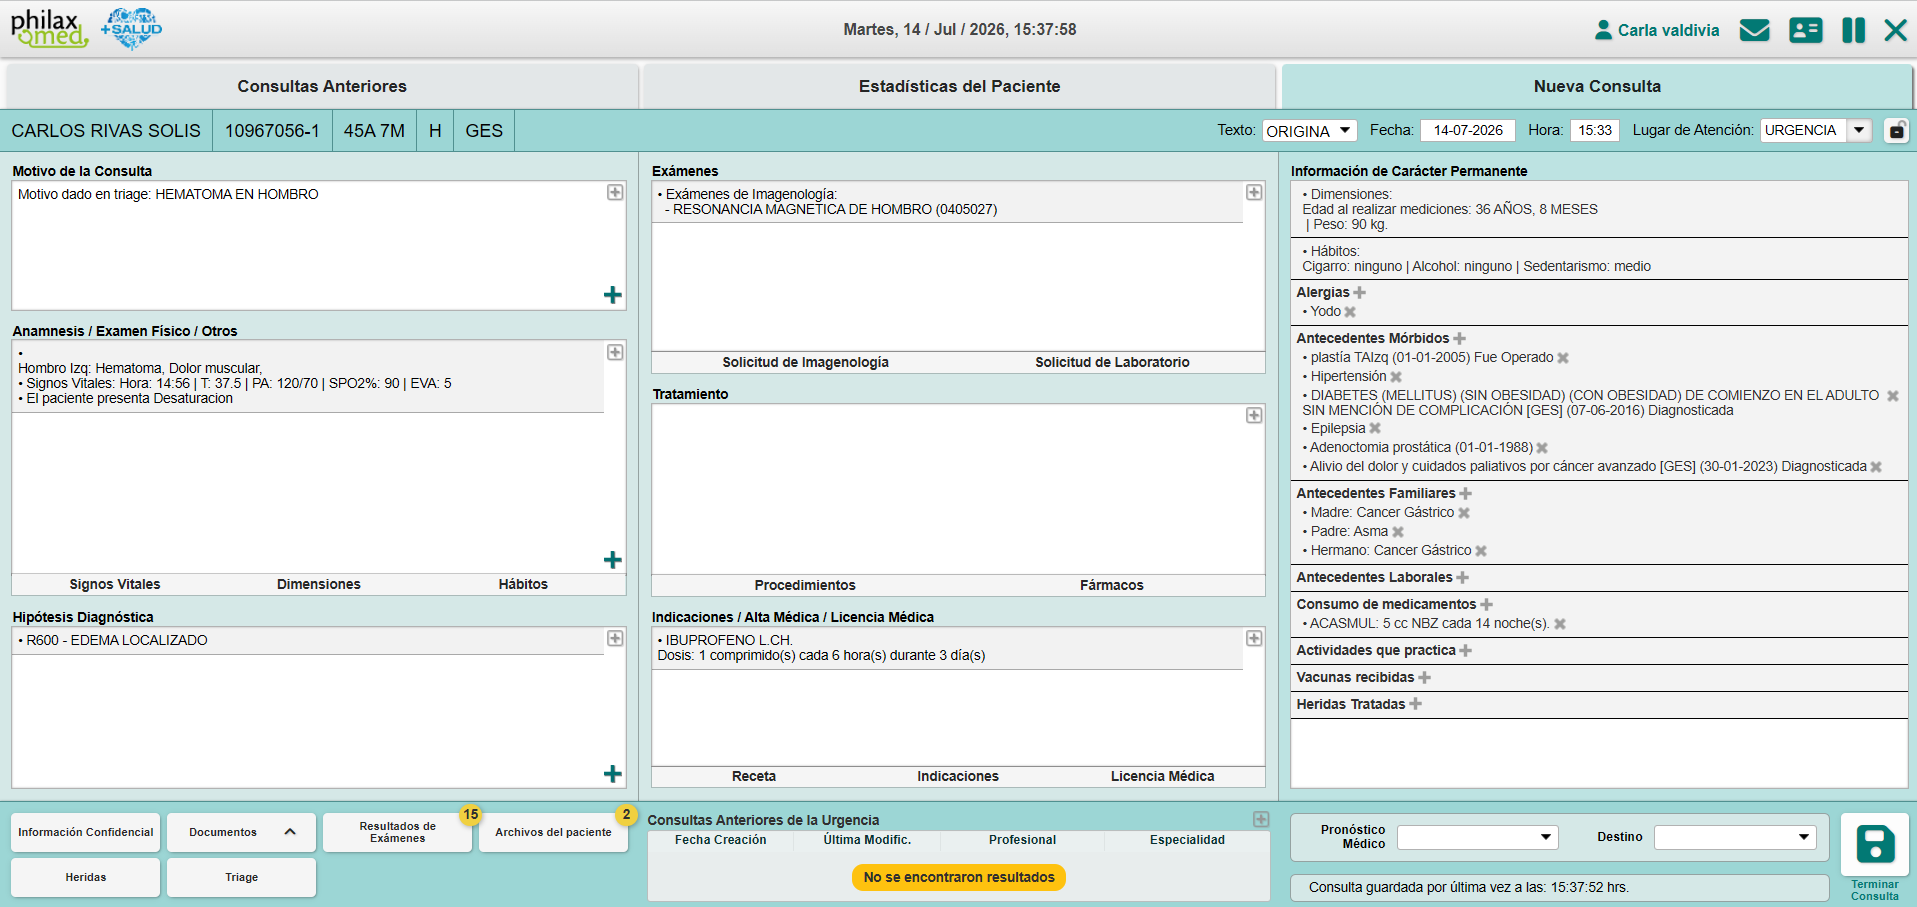Open the messages envelope icon
The height and width of the screenshot is (907, 1917).
tap(1754, 30)
